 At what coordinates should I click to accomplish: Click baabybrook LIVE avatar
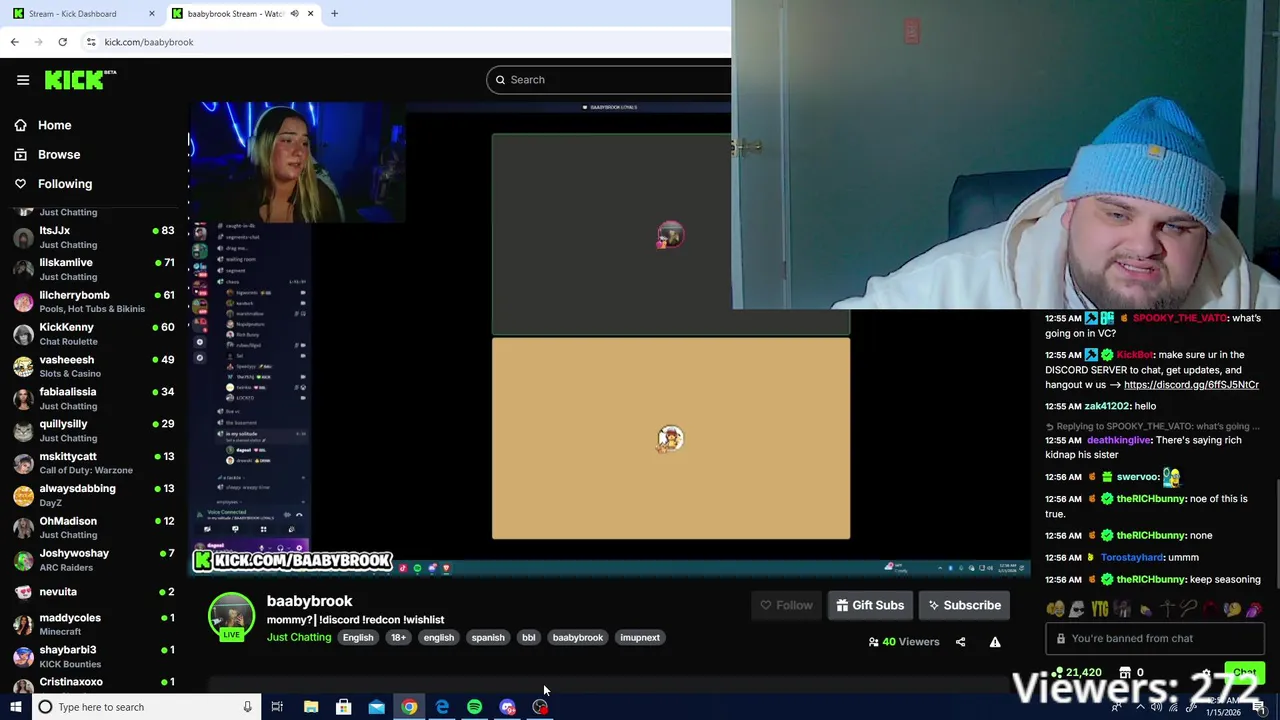coord(231,617)
